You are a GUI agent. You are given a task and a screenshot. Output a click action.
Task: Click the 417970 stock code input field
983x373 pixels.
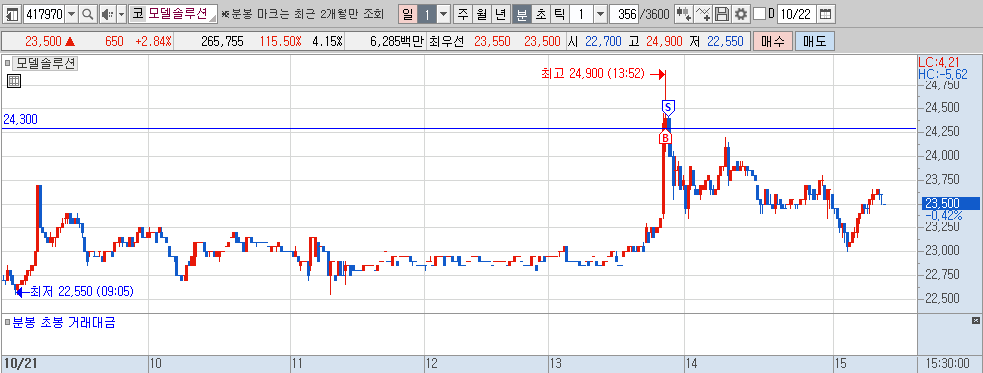[43, 14]
